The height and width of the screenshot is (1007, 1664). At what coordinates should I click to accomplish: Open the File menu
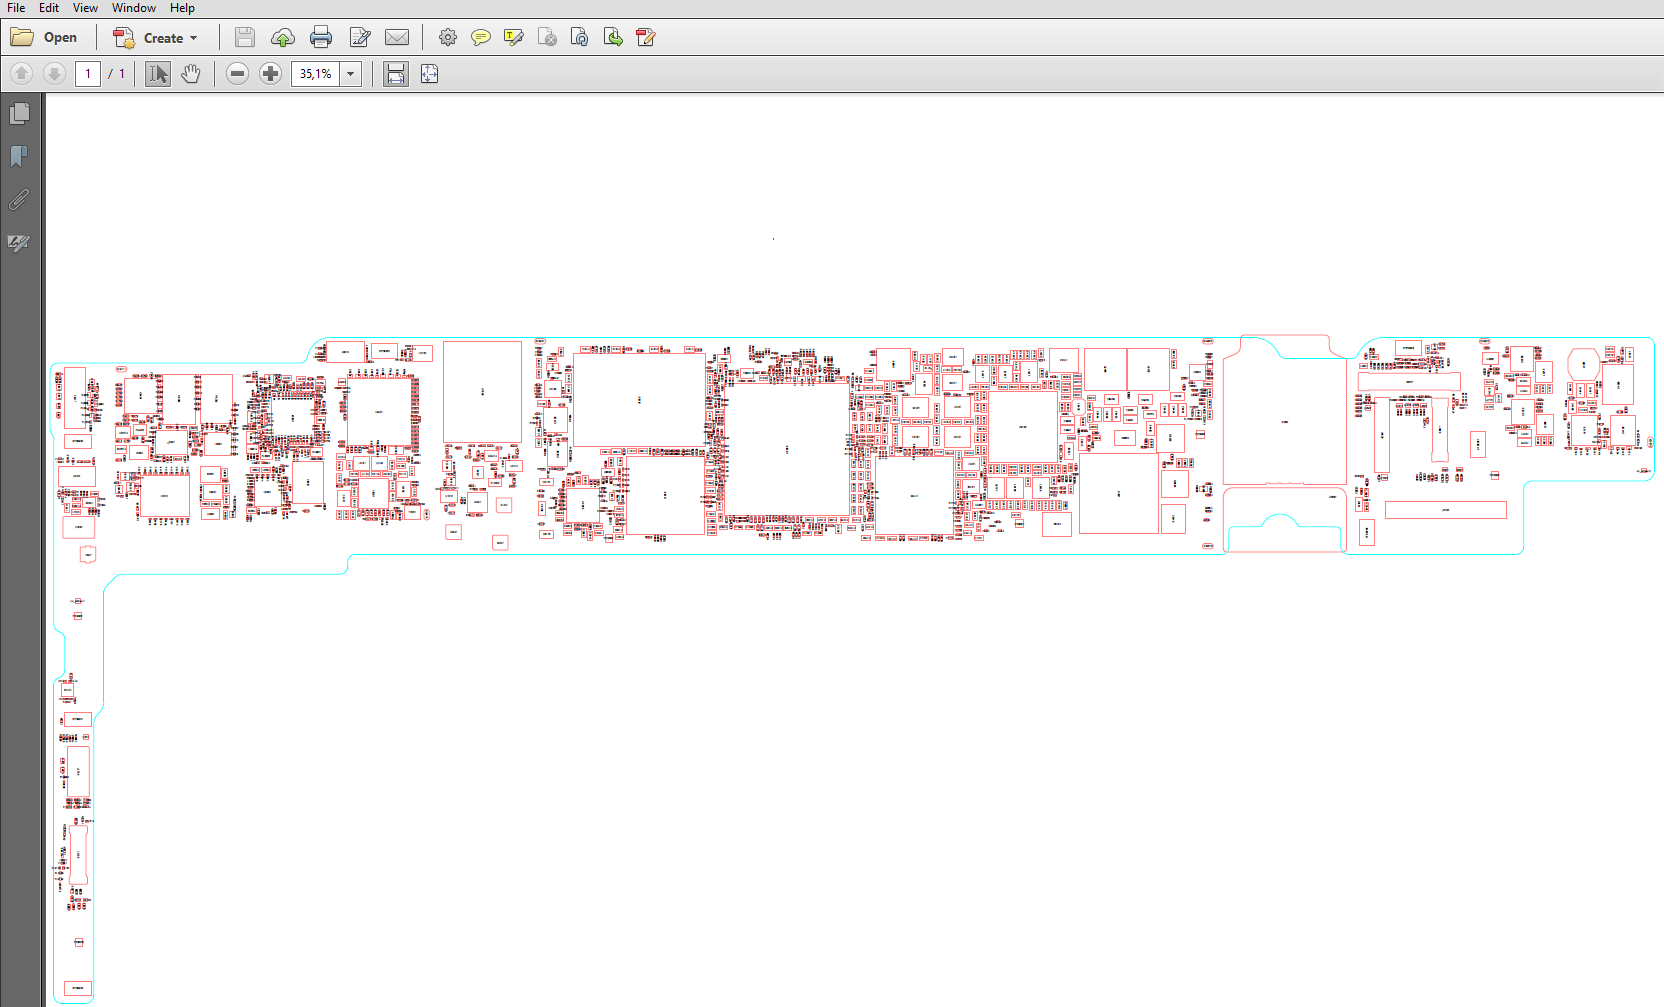pyautogui.click(x=16, y=8)
